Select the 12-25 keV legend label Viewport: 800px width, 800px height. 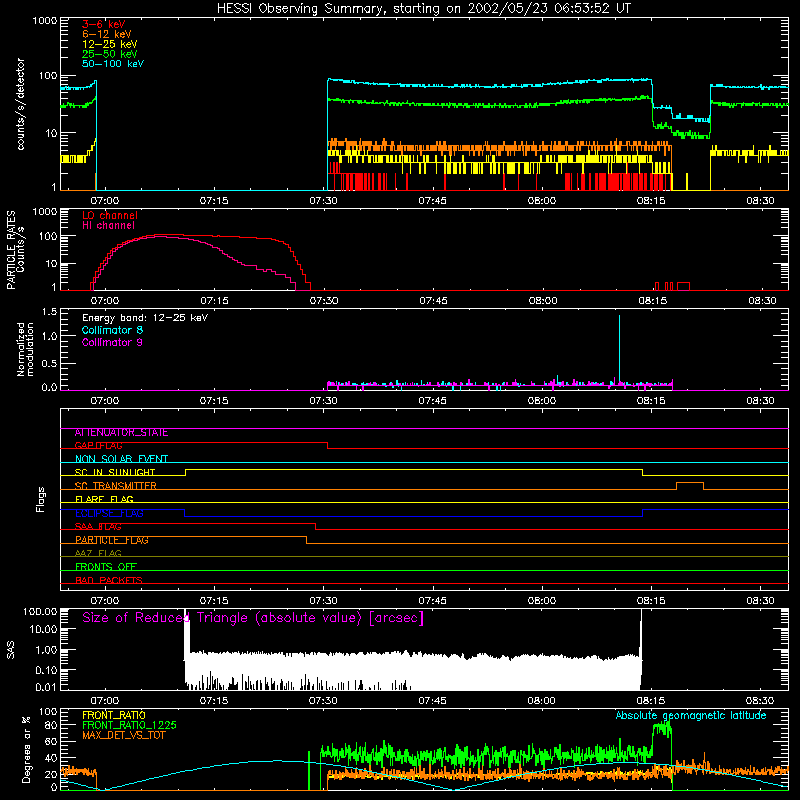pos(110,44)
